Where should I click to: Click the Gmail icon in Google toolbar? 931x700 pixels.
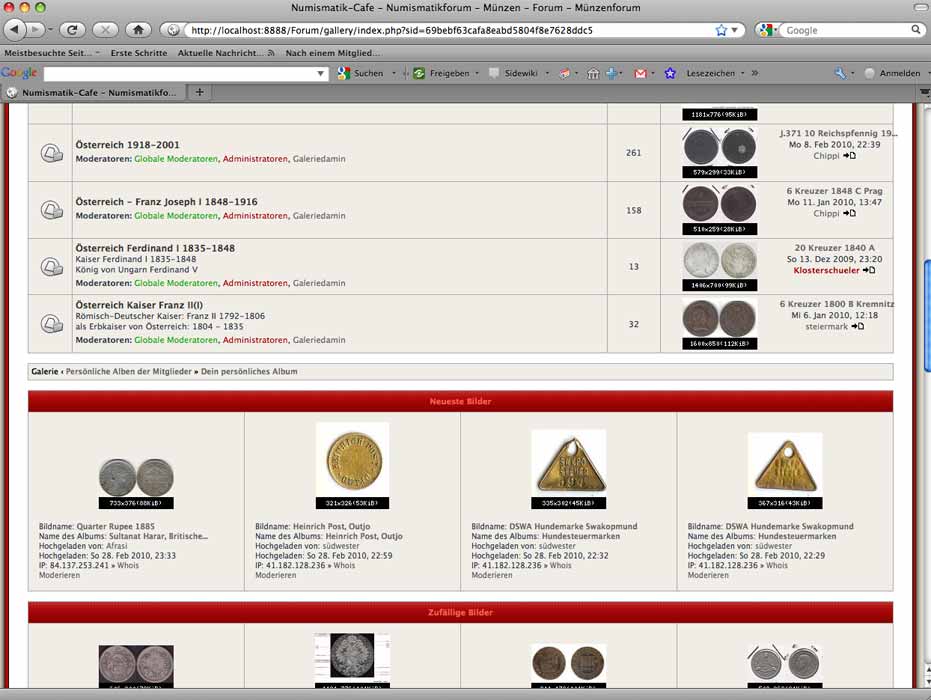[641, 73]
